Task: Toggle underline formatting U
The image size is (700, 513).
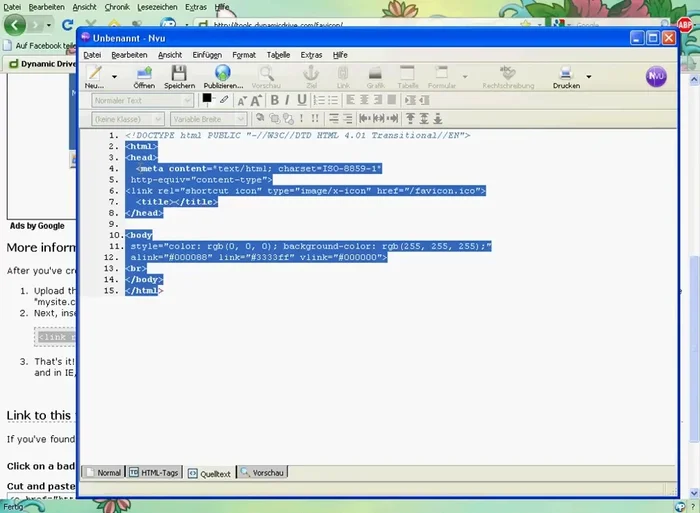Action: [302, 100]
